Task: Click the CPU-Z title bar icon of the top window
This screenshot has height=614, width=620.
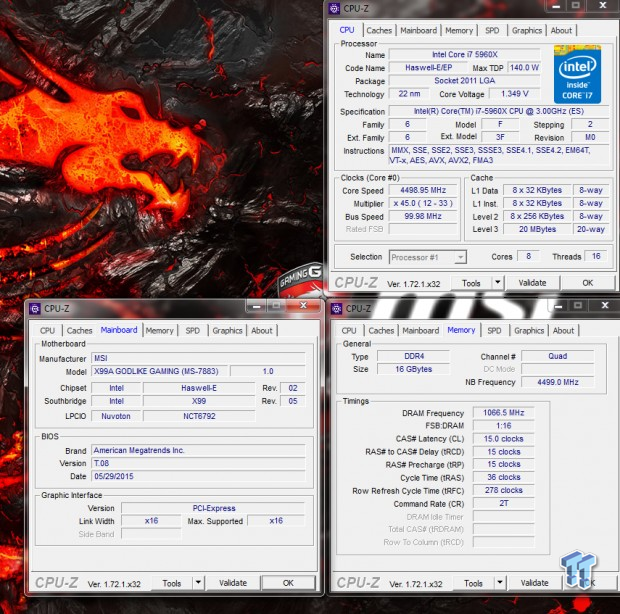Action: click(x=334, y=8)
